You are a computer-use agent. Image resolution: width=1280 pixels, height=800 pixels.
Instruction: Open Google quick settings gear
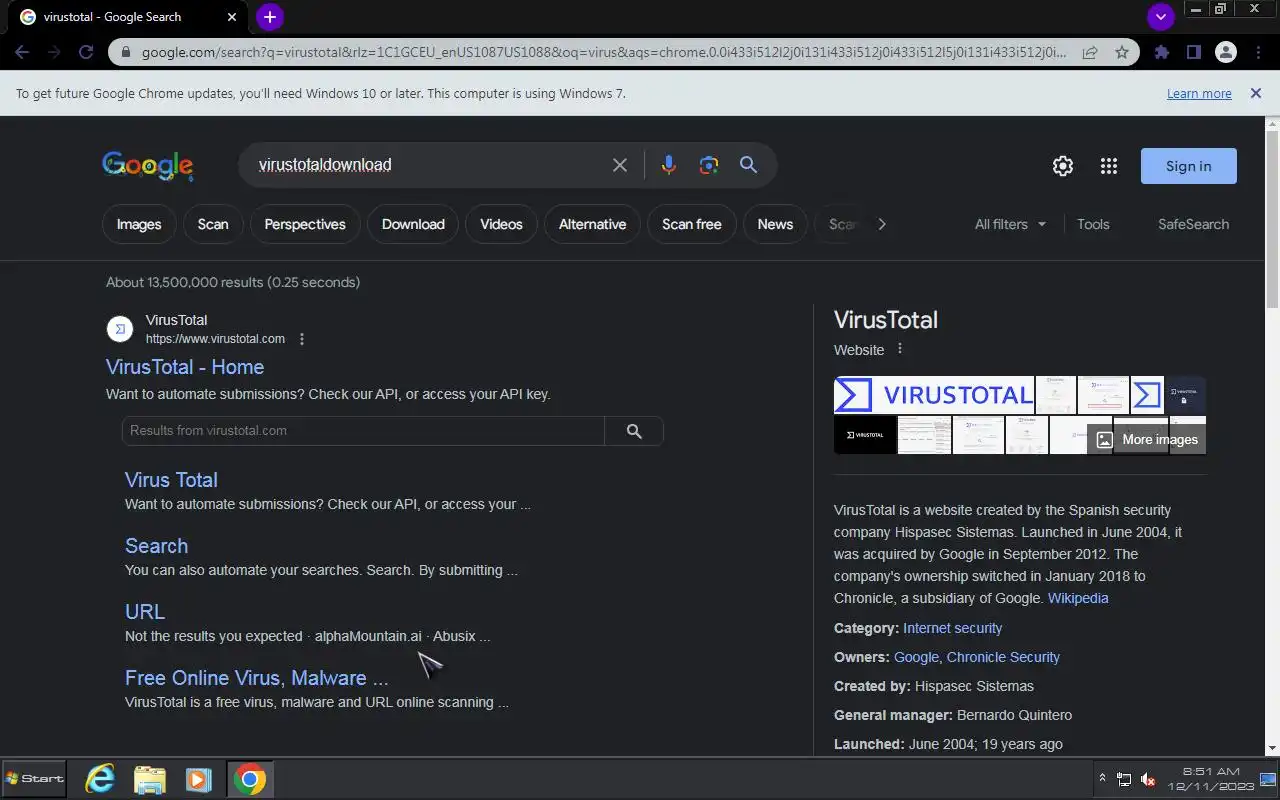tap(1063, 166)
